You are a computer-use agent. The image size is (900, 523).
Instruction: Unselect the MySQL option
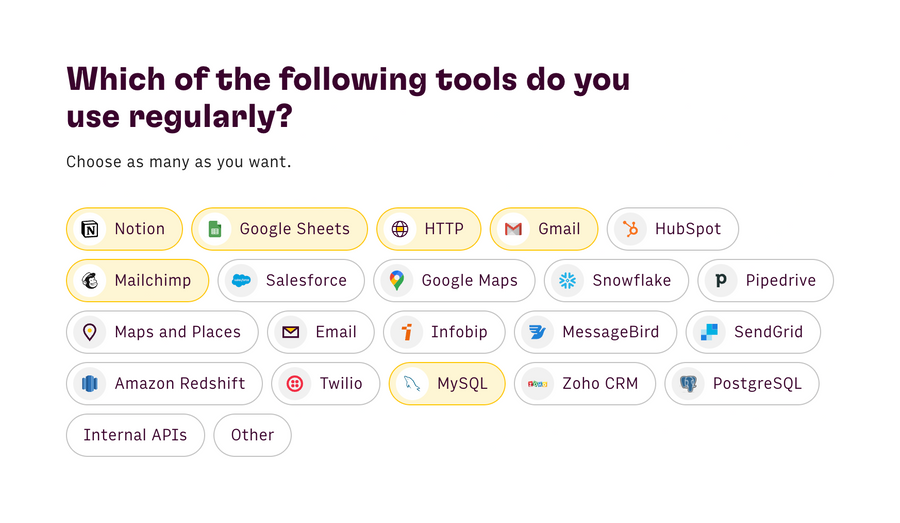point(447,384)
